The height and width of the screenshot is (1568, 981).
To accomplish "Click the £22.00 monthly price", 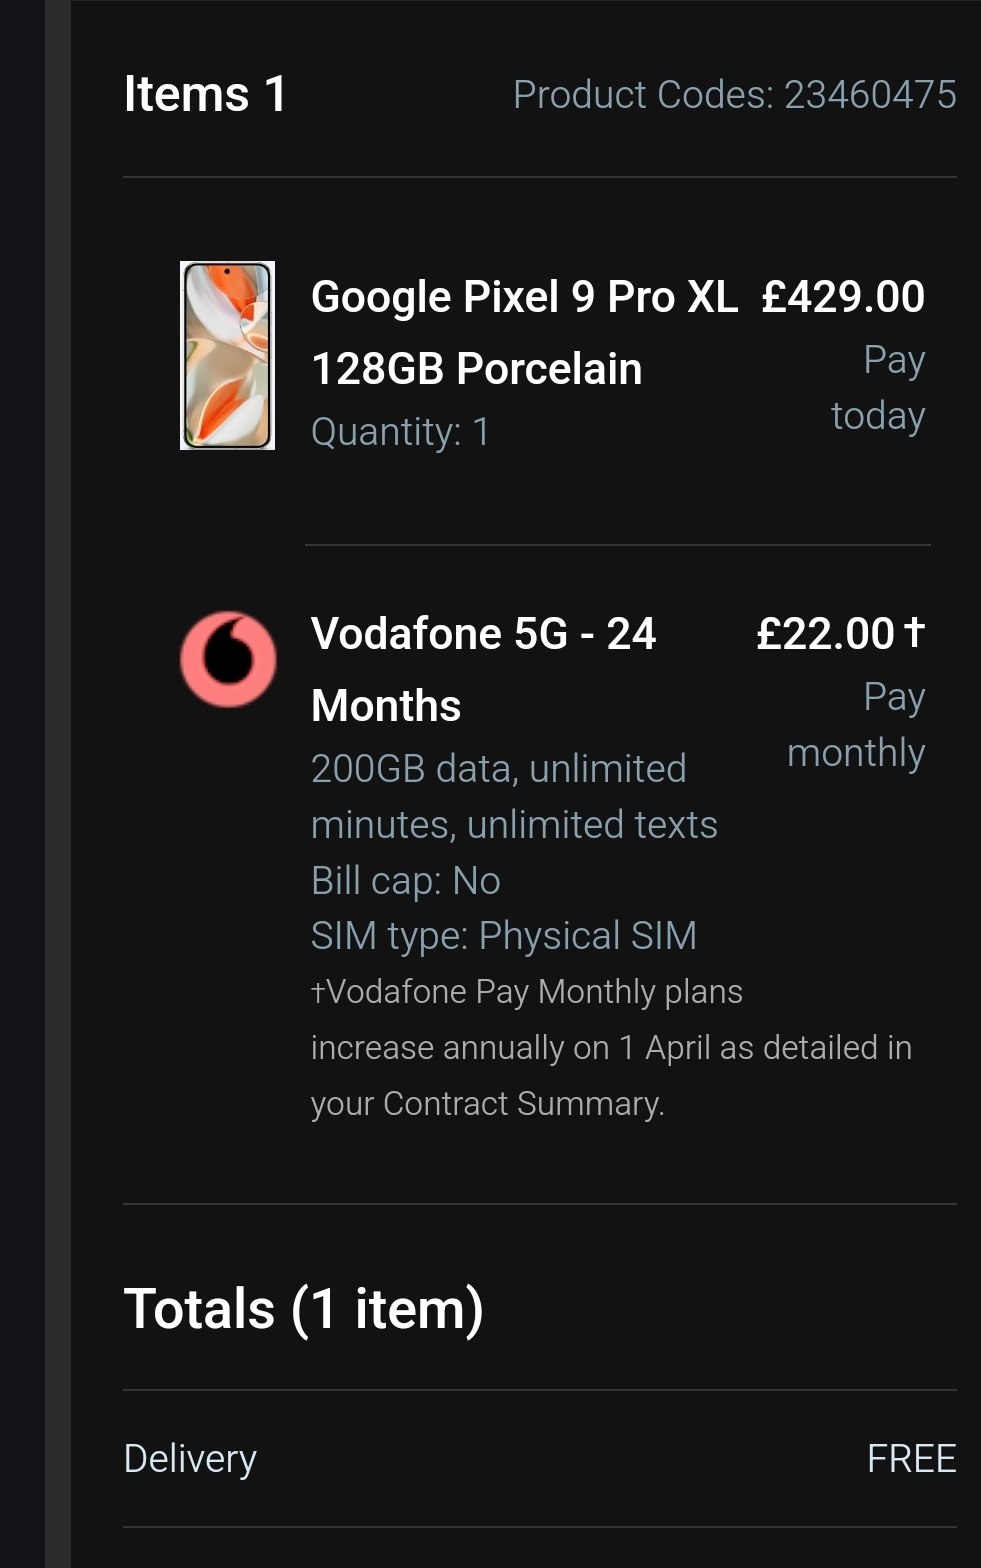I will [x=825, y=634].
